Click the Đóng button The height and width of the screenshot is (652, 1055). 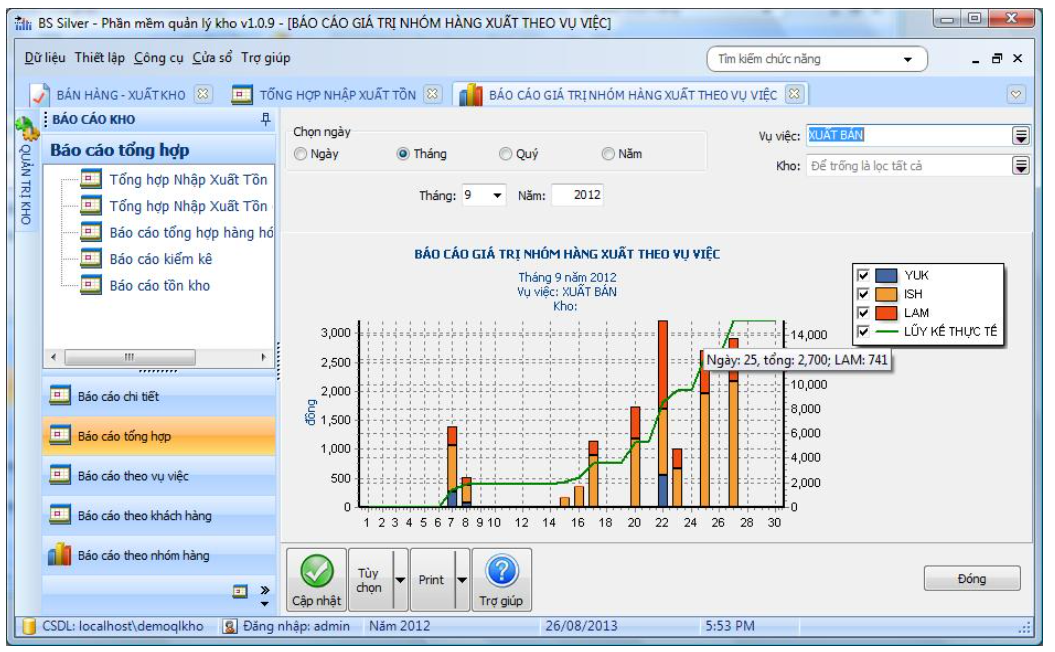[971, 579]
